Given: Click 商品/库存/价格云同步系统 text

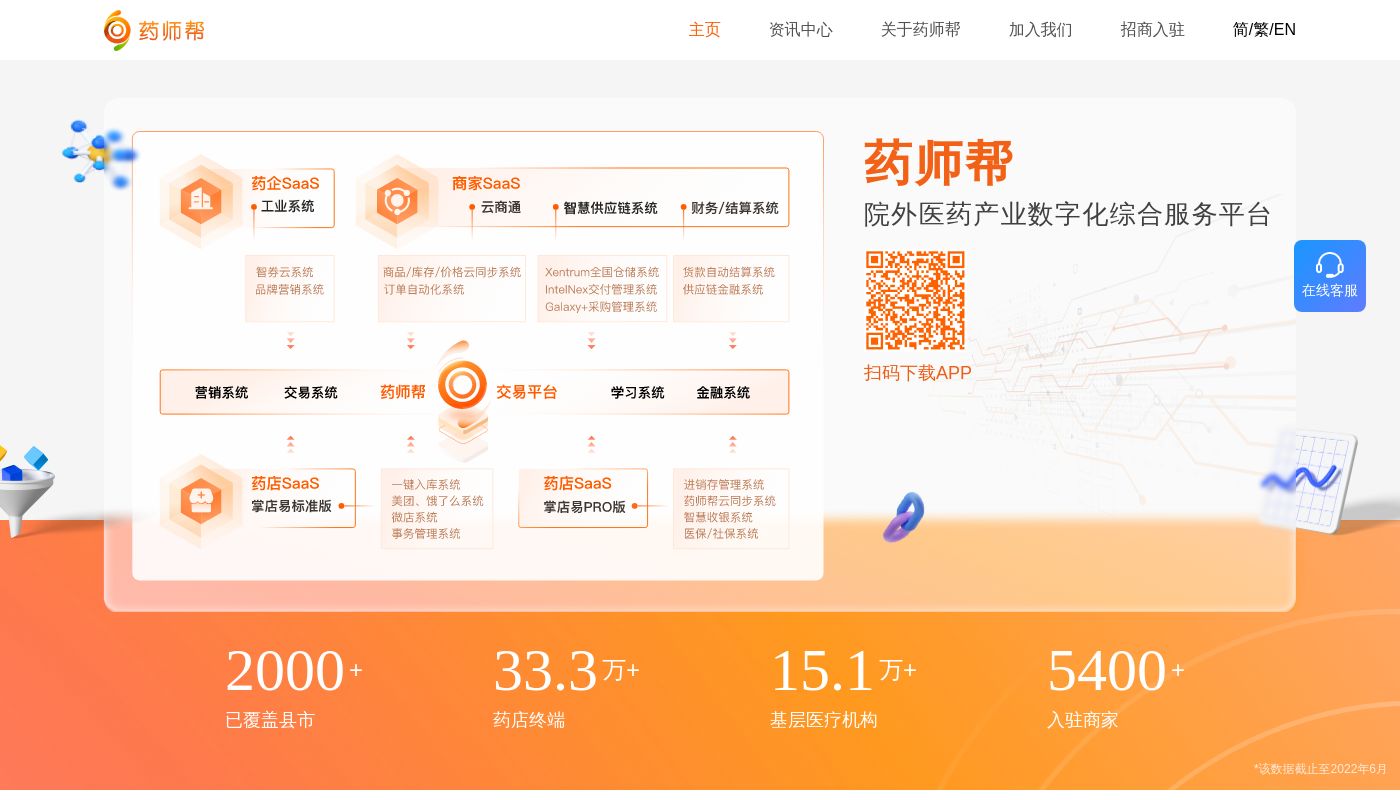Looking at the screenshot, I should click(452, 272).
